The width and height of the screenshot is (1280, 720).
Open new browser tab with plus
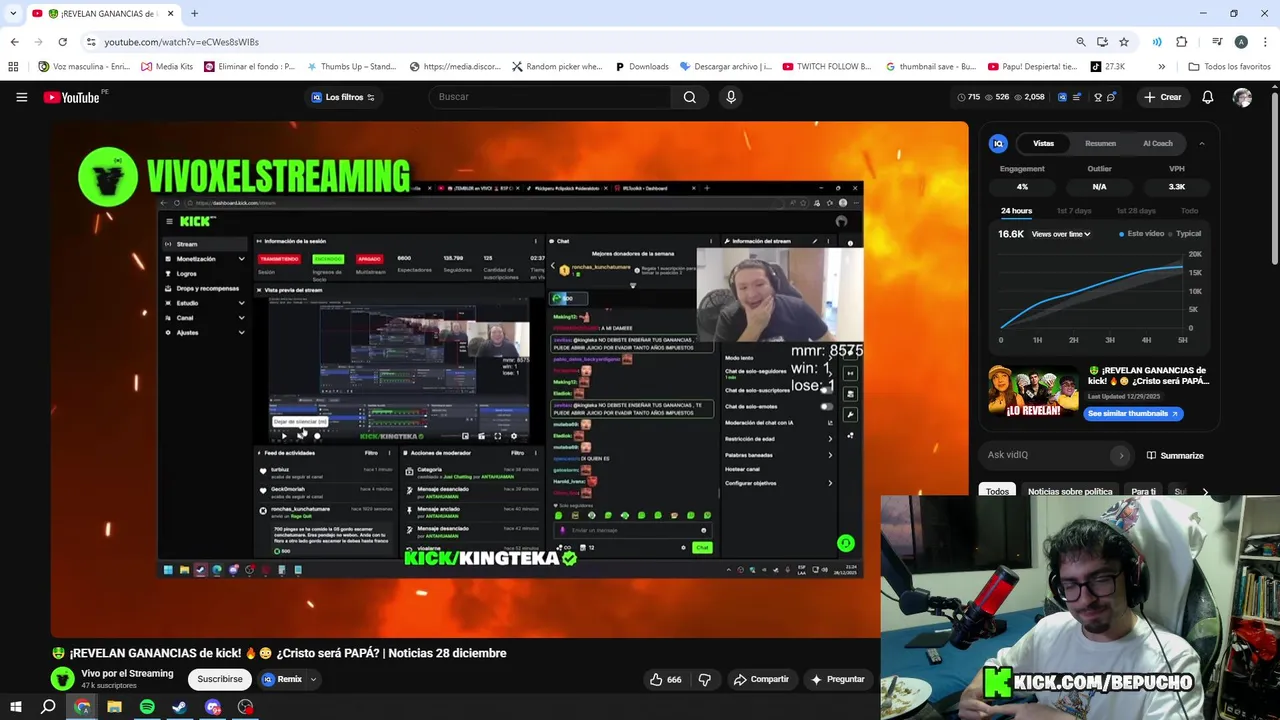[x=194, y=13]
